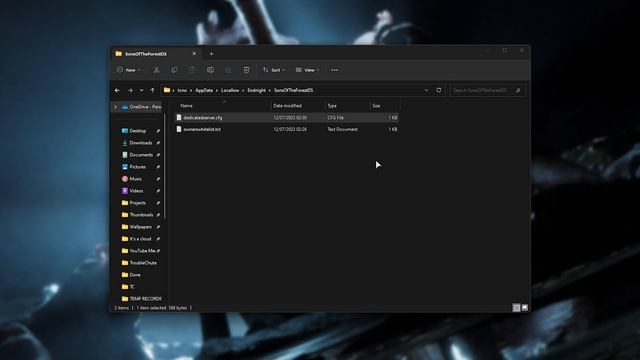The image size is (640, 360).
Task: Open TEMP RECORDINGS folder in sidebar
Action: pos(145,299)
